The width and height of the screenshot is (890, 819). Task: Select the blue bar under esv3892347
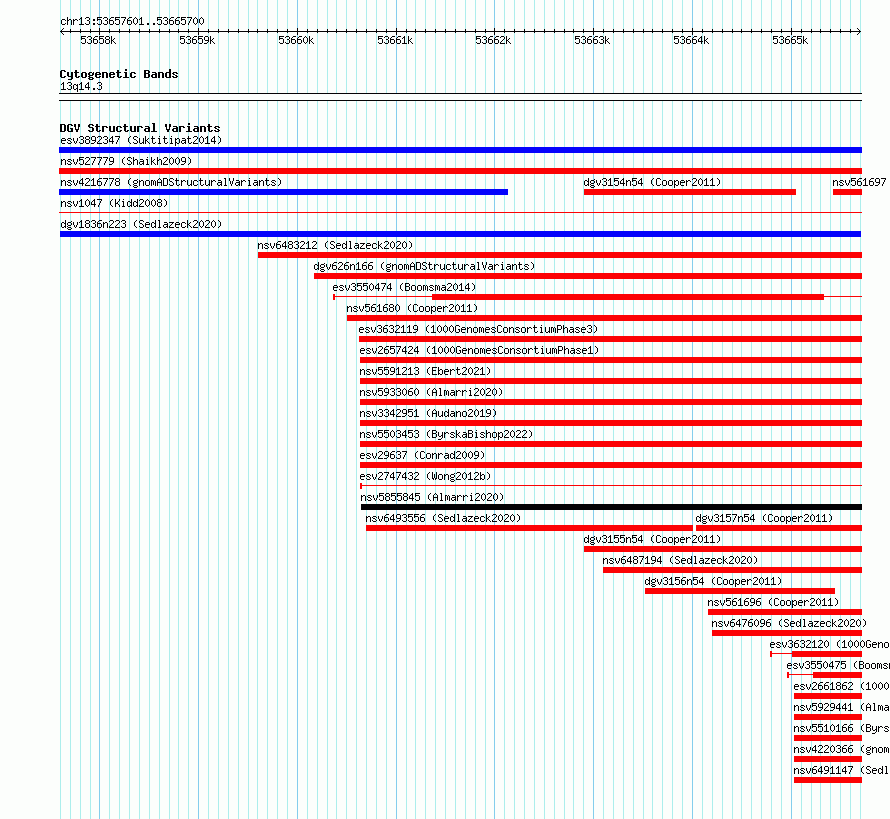pos(460,150)
